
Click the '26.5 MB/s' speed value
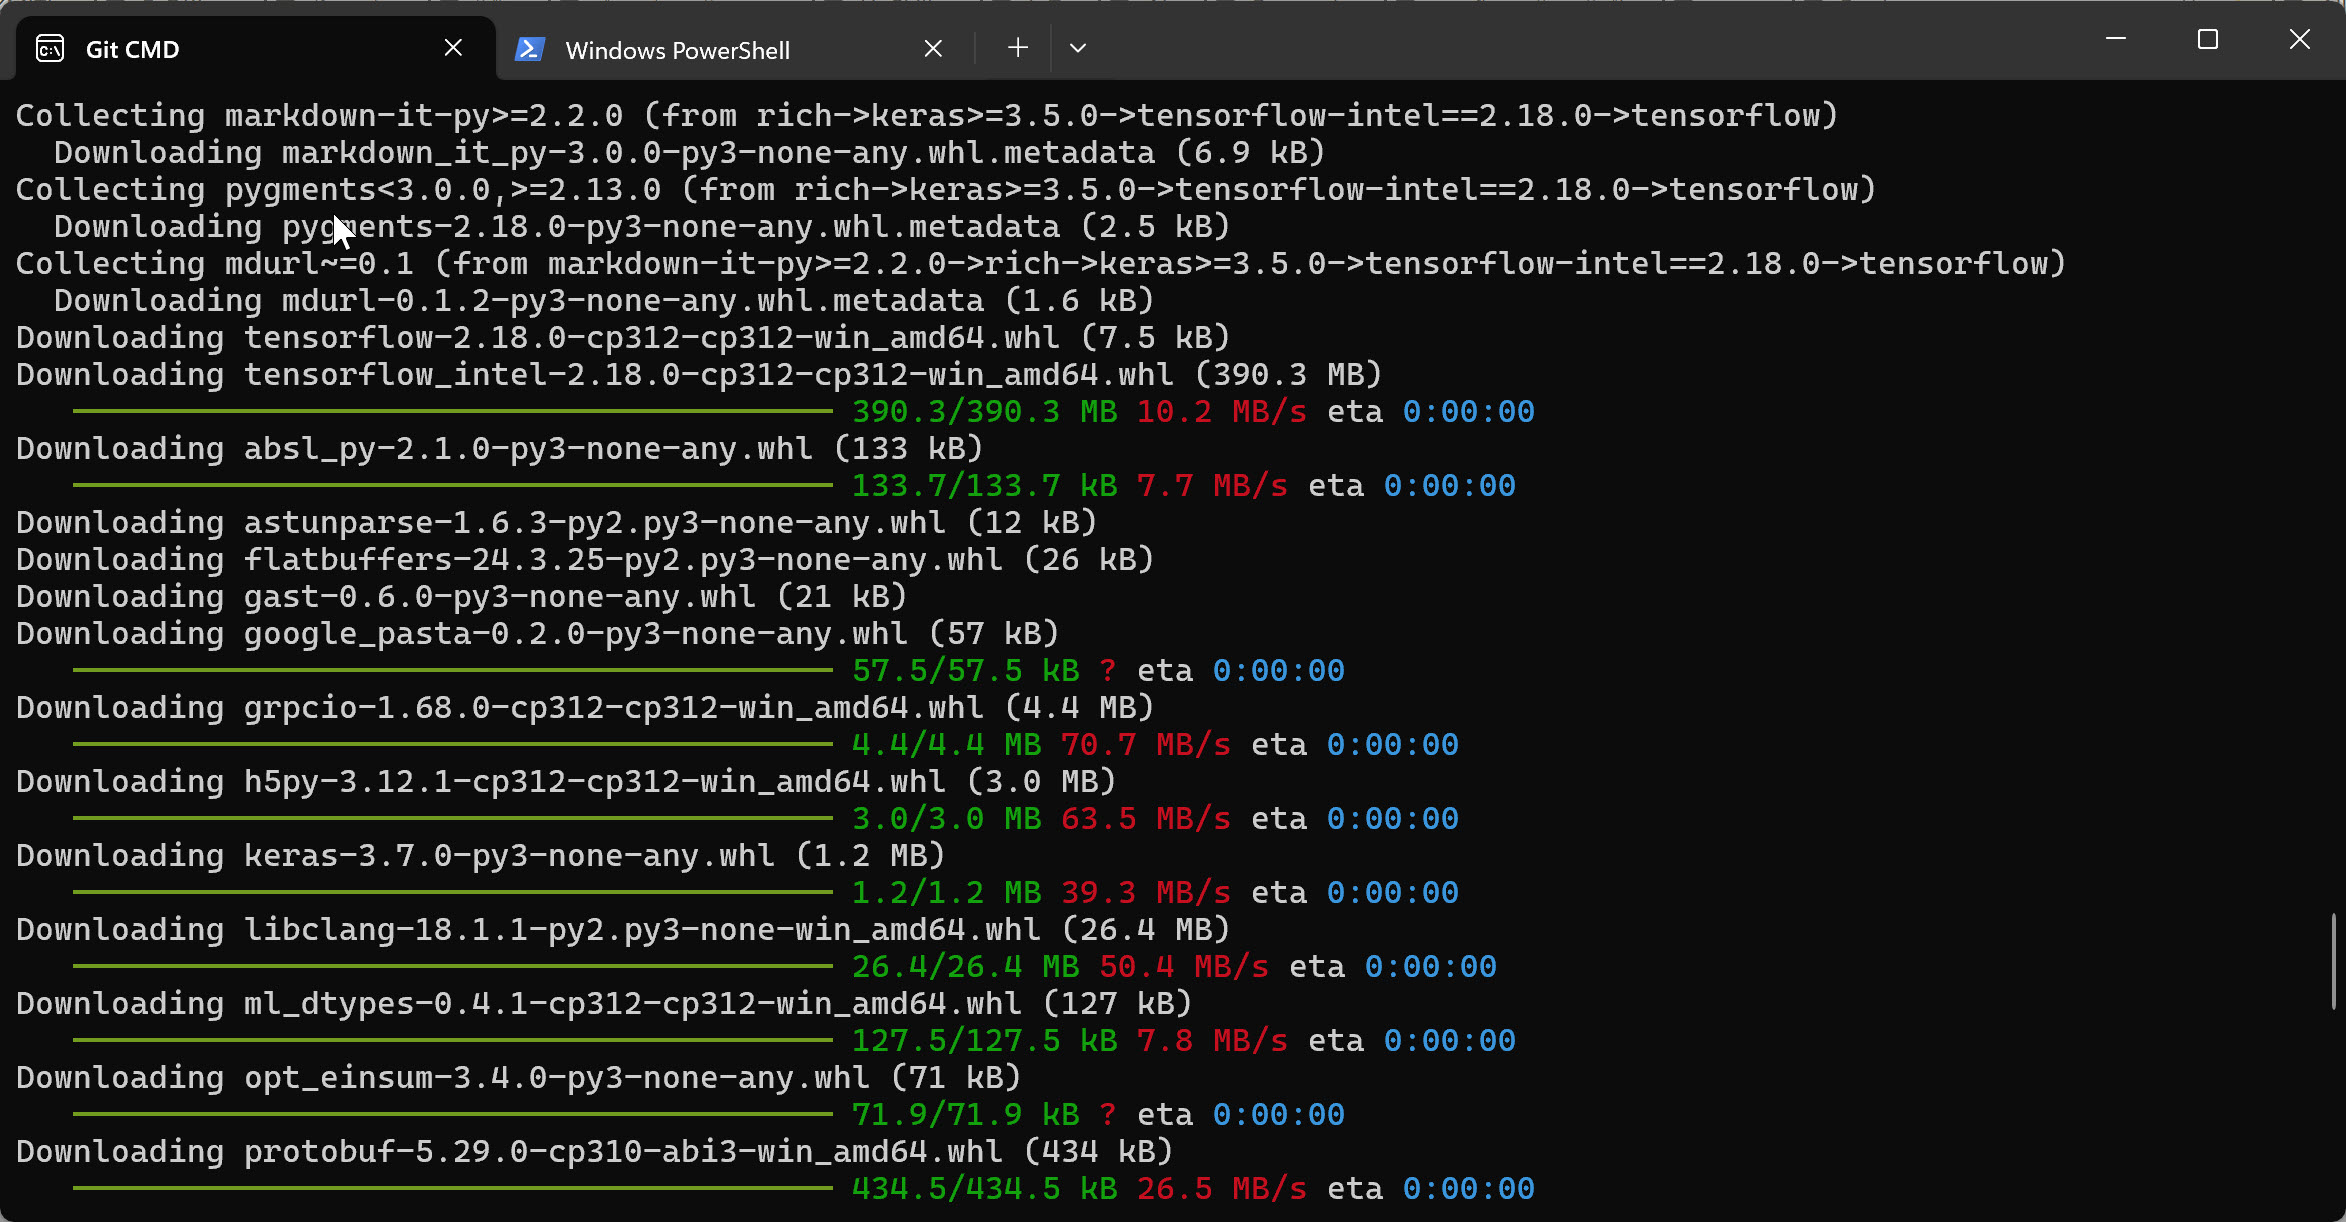pos(1222,1188)
